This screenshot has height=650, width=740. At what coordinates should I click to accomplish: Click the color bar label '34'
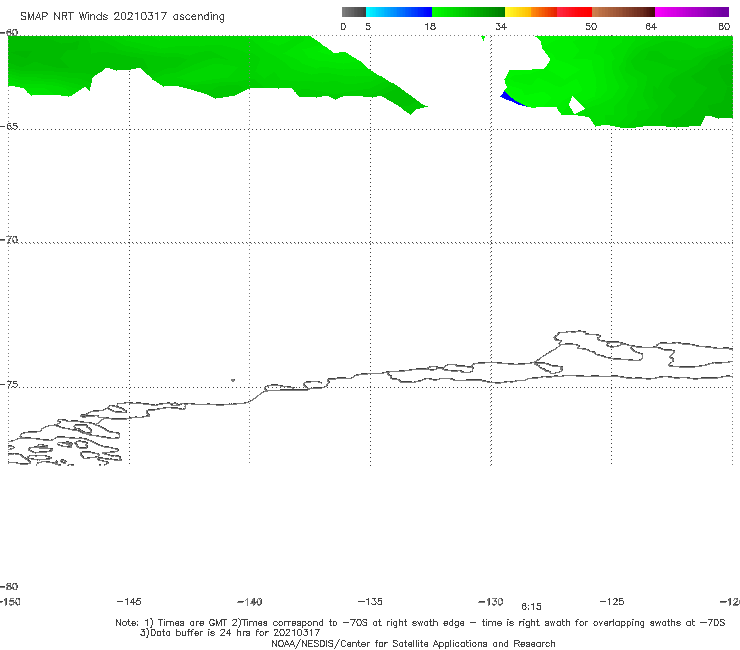point(501,26)
